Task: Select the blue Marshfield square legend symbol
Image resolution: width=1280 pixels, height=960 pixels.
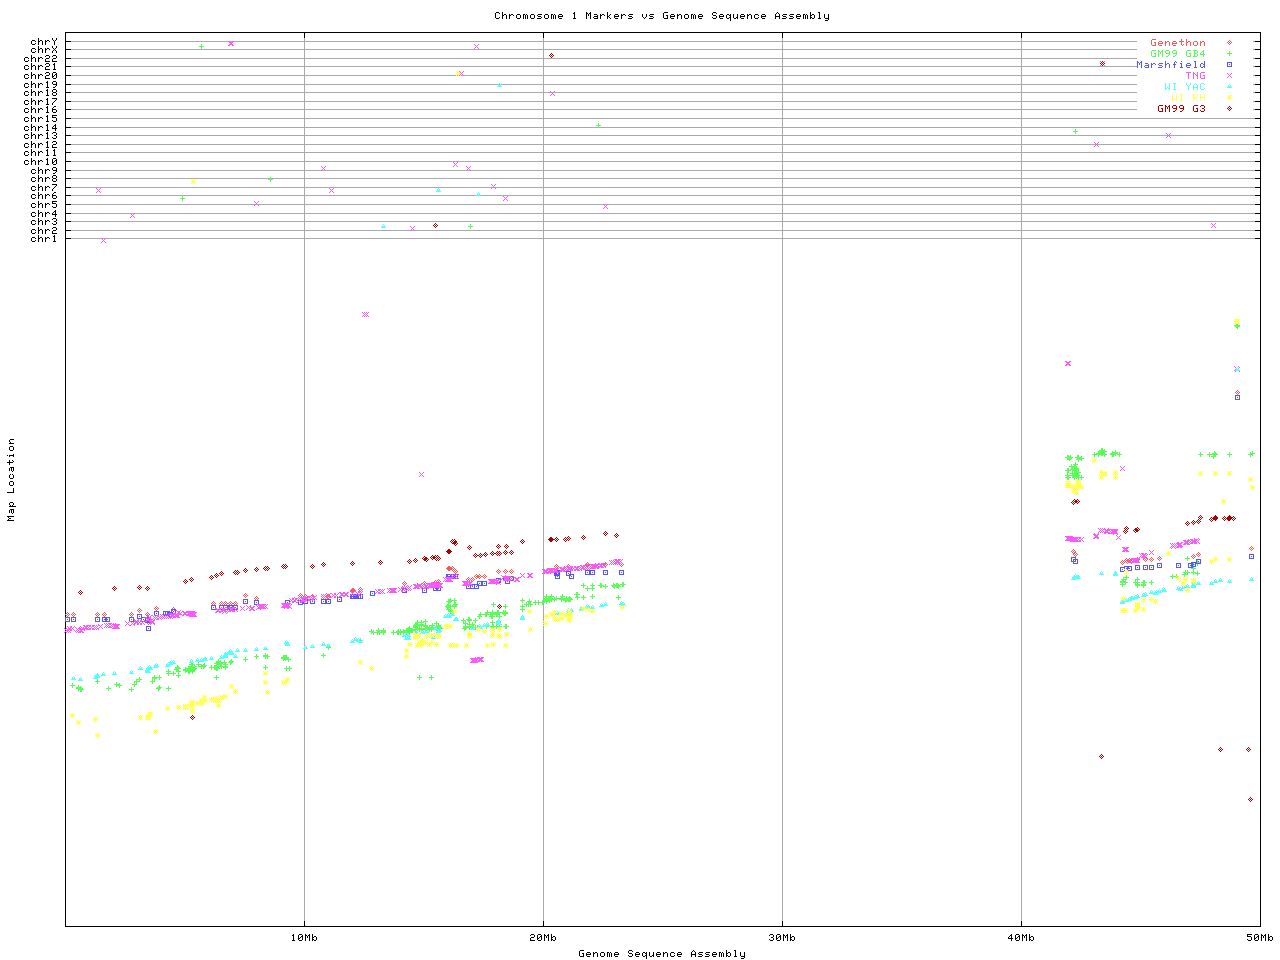Action: (1229, 65)
